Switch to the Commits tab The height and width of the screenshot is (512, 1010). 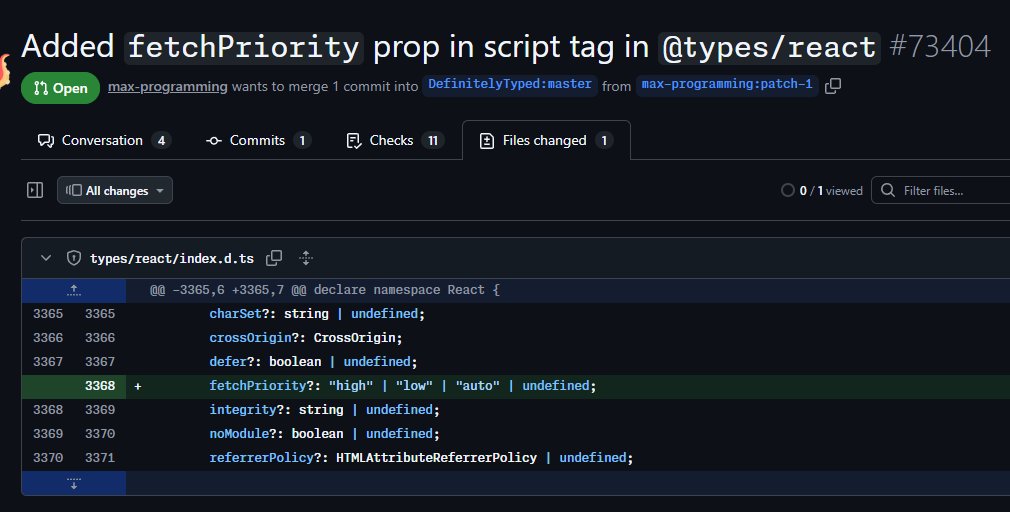(x=258, y=140)
